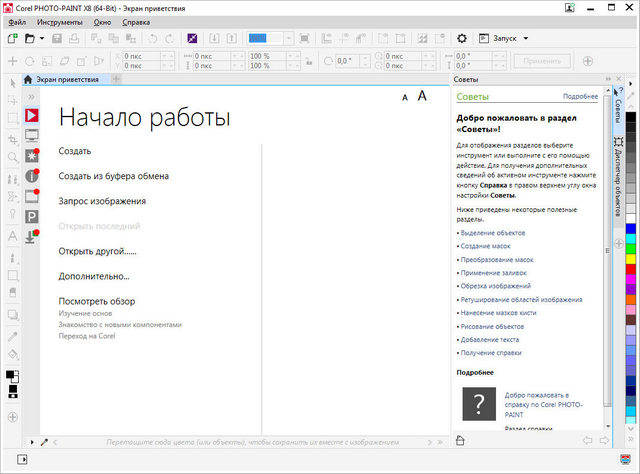The width and height of the screenshot is (640, 474).
Task: Click the Get Started icon in welcome sidebar
Action: (31, 116)
